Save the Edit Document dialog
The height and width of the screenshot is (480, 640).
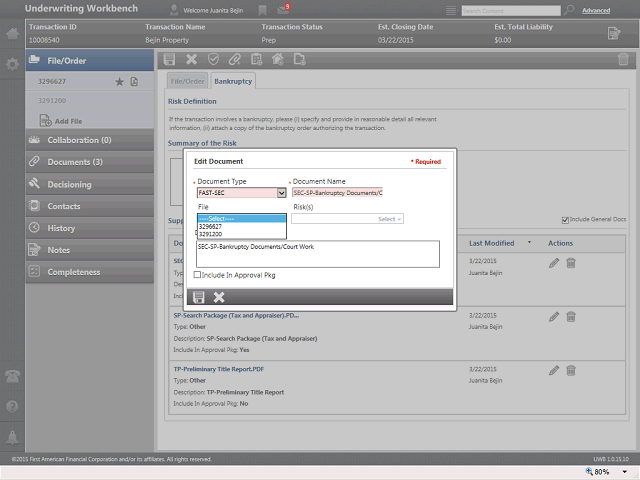pyautogui.click(x=198, y=297)
